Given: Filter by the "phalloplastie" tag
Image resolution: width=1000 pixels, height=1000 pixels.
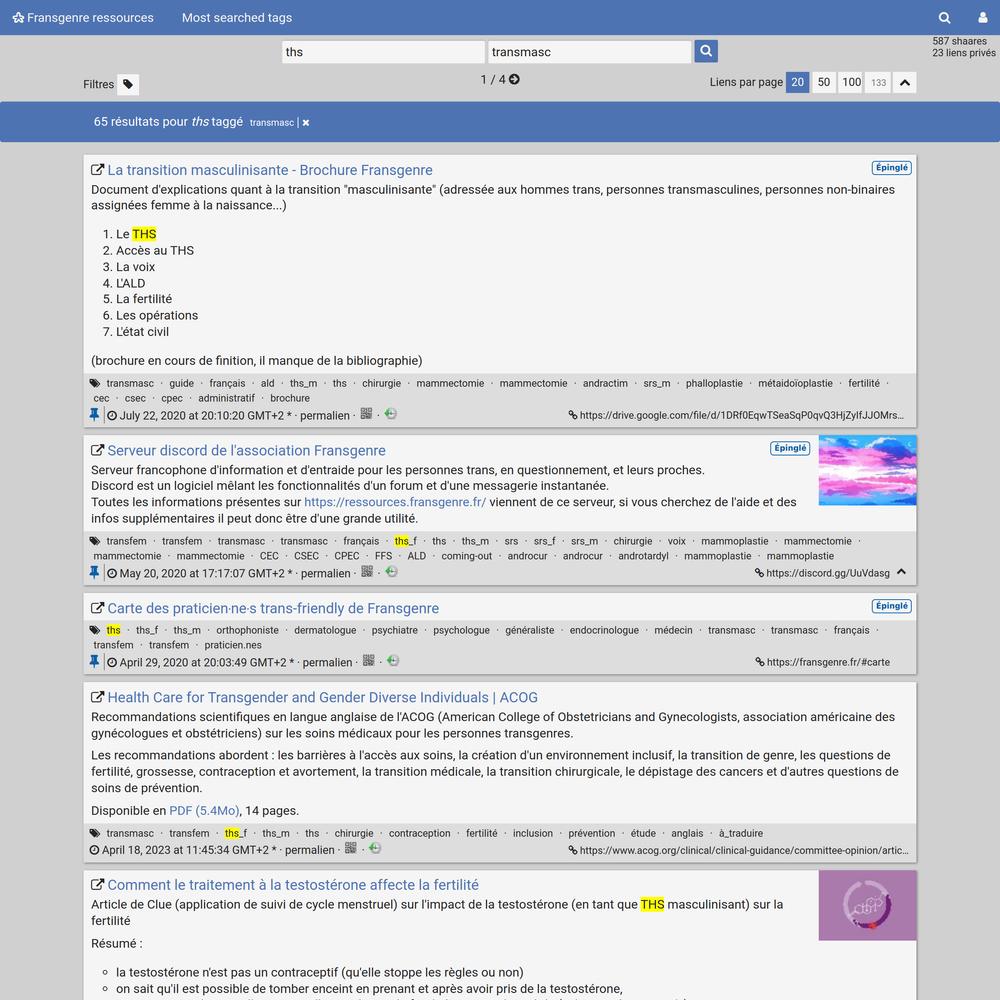Looking at the screenshot, I should point(714,383).
